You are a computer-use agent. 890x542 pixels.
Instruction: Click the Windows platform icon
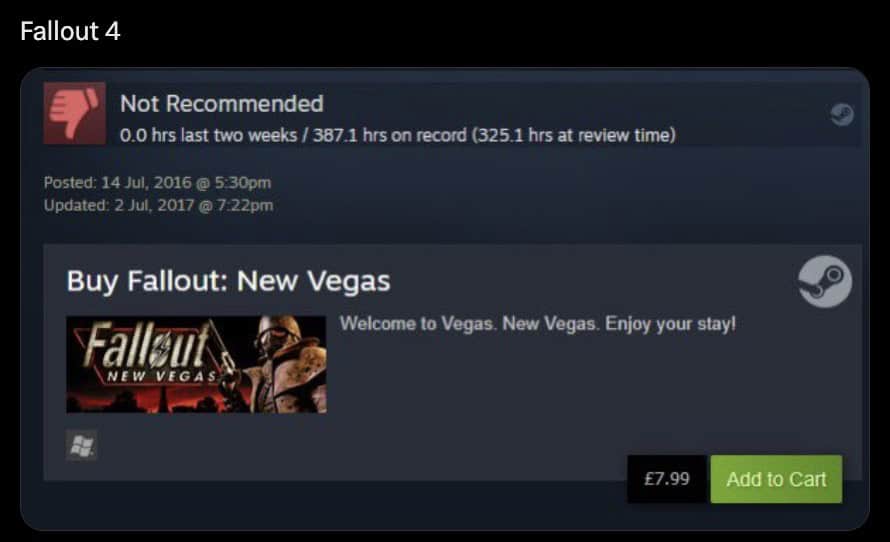point(82,445)
